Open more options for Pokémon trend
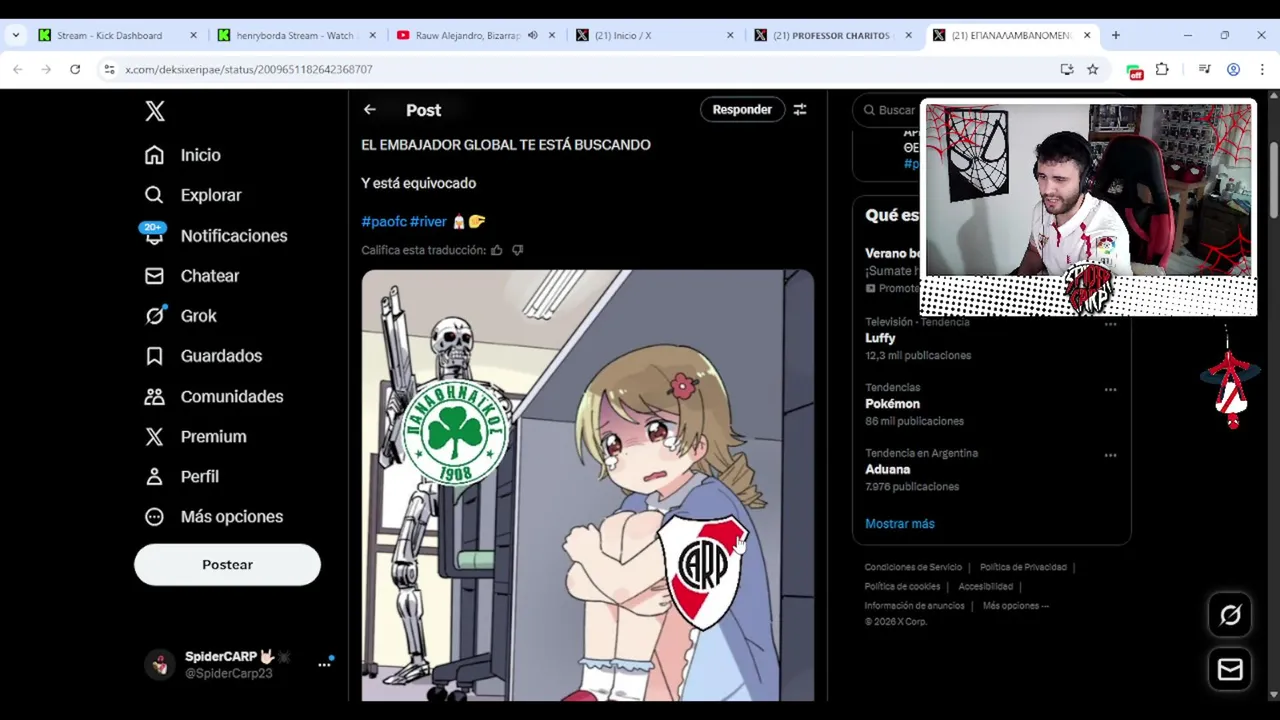This screenshot has width=1280, height=720. pyautogui.click(x=1110, y=389)
